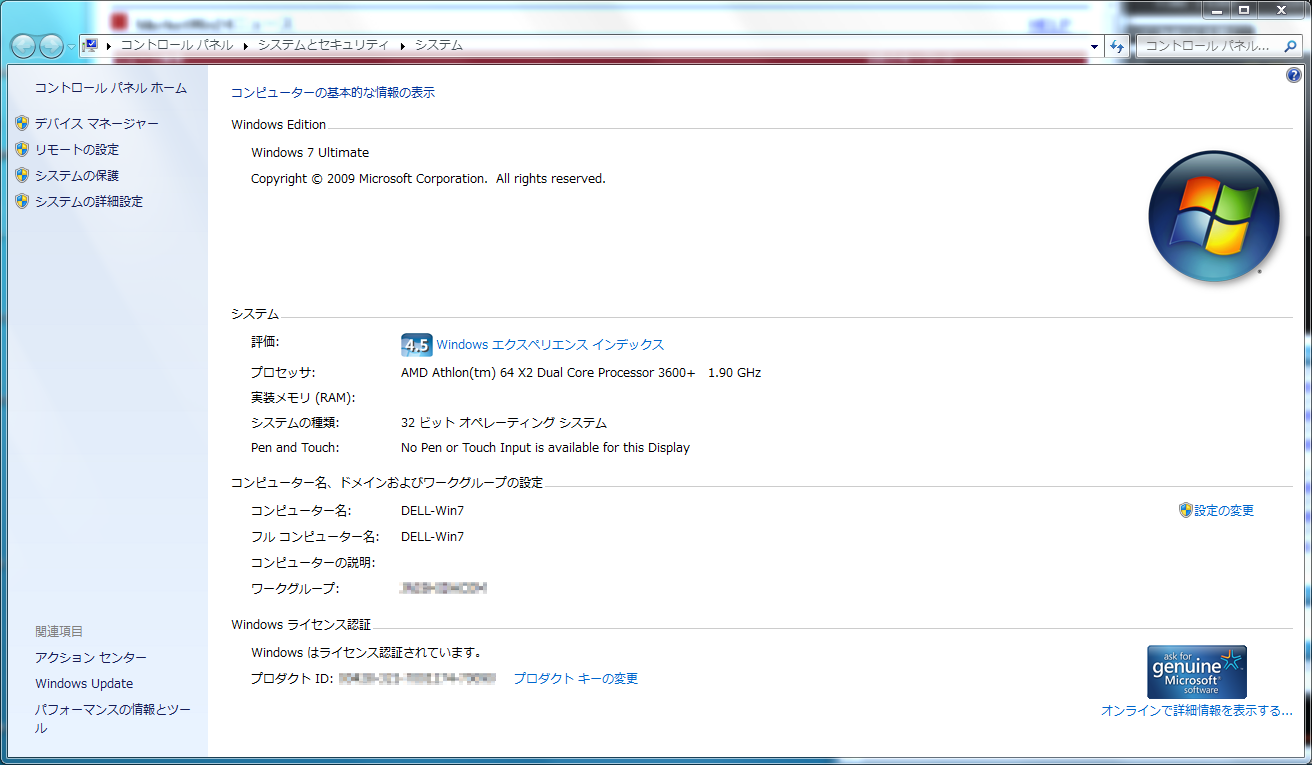1312x765 pixels.
Task: Click shield icon beside 設定の変更
Action: point(1186,510)
